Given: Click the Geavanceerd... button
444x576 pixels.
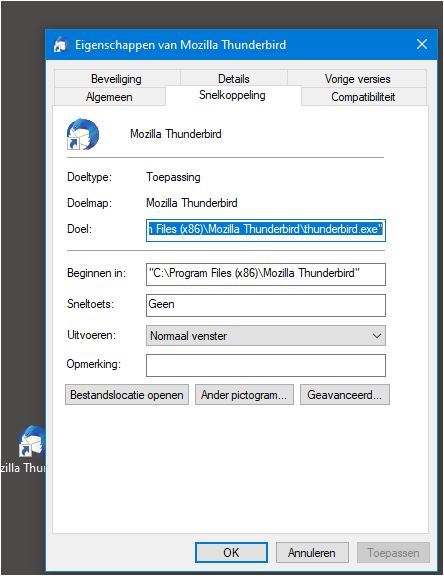Looking at the screenshot, I should pyautogui.click(x=345, y=395).
